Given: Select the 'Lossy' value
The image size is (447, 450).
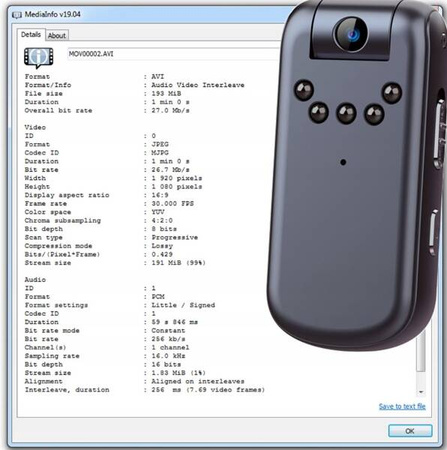Looking at the screenshot, I should [x=162, y=246].
